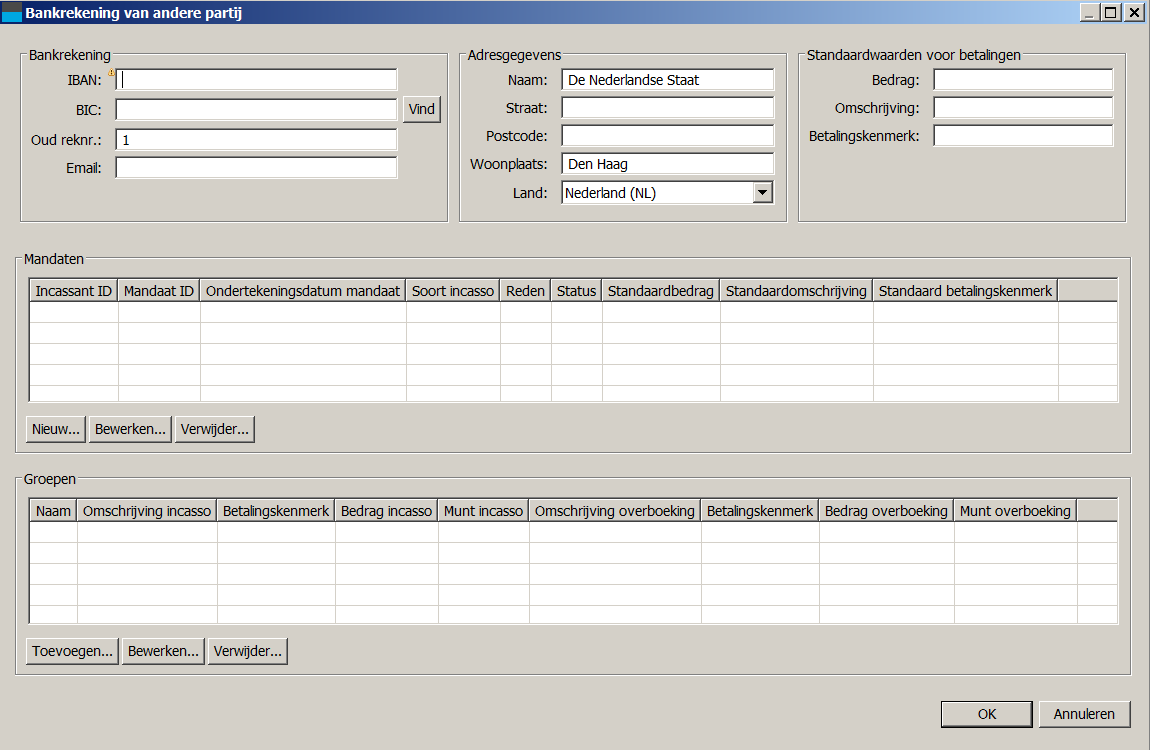Click Bewerken... under the Mandaten table
Screen dimensions: 1150x750
coord(130,429)
